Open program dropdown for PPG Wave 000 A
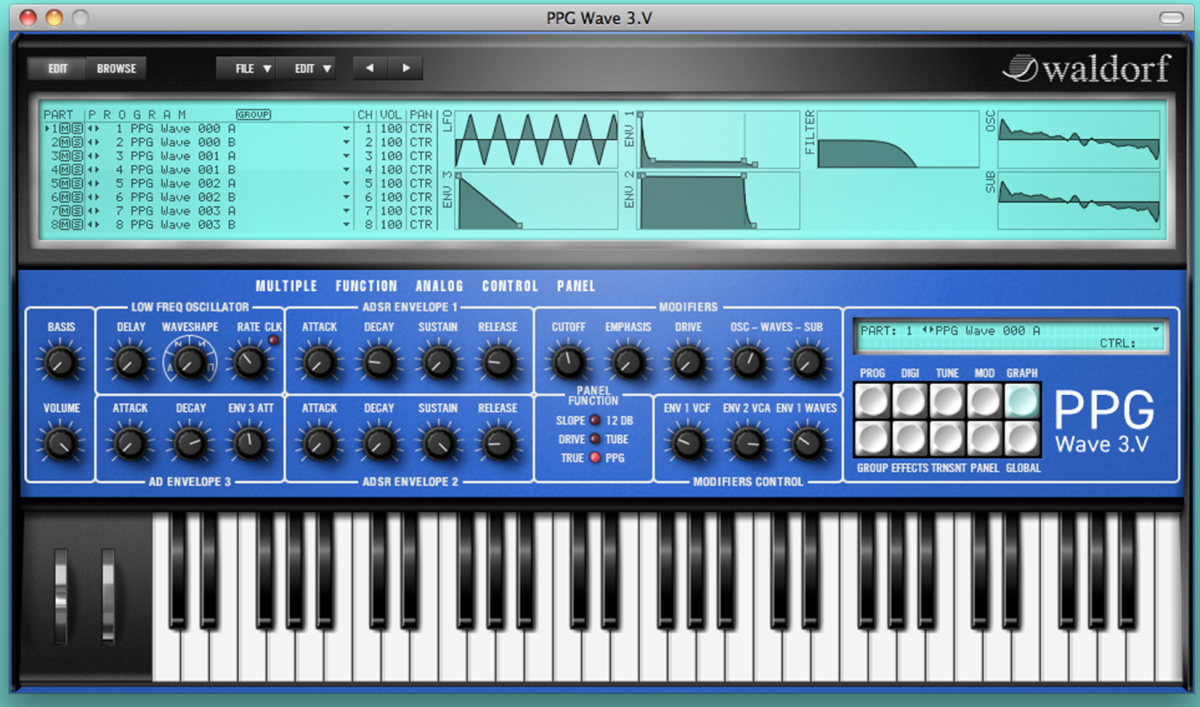The width and height of the screenshot is (1200, 707). 347,129
